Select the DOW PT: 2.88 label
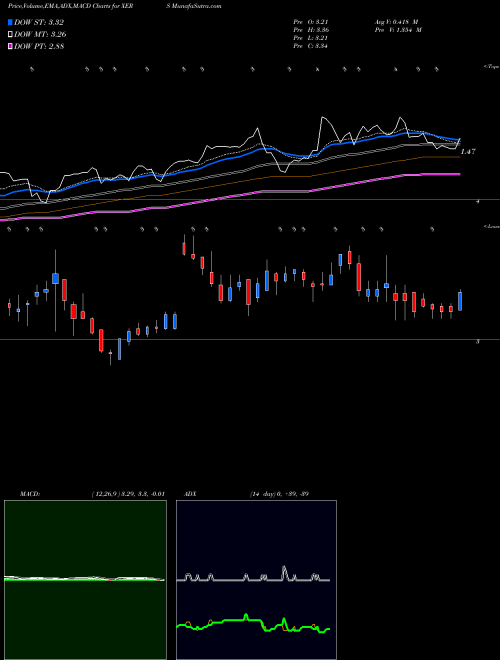 [x=39, y=46]
